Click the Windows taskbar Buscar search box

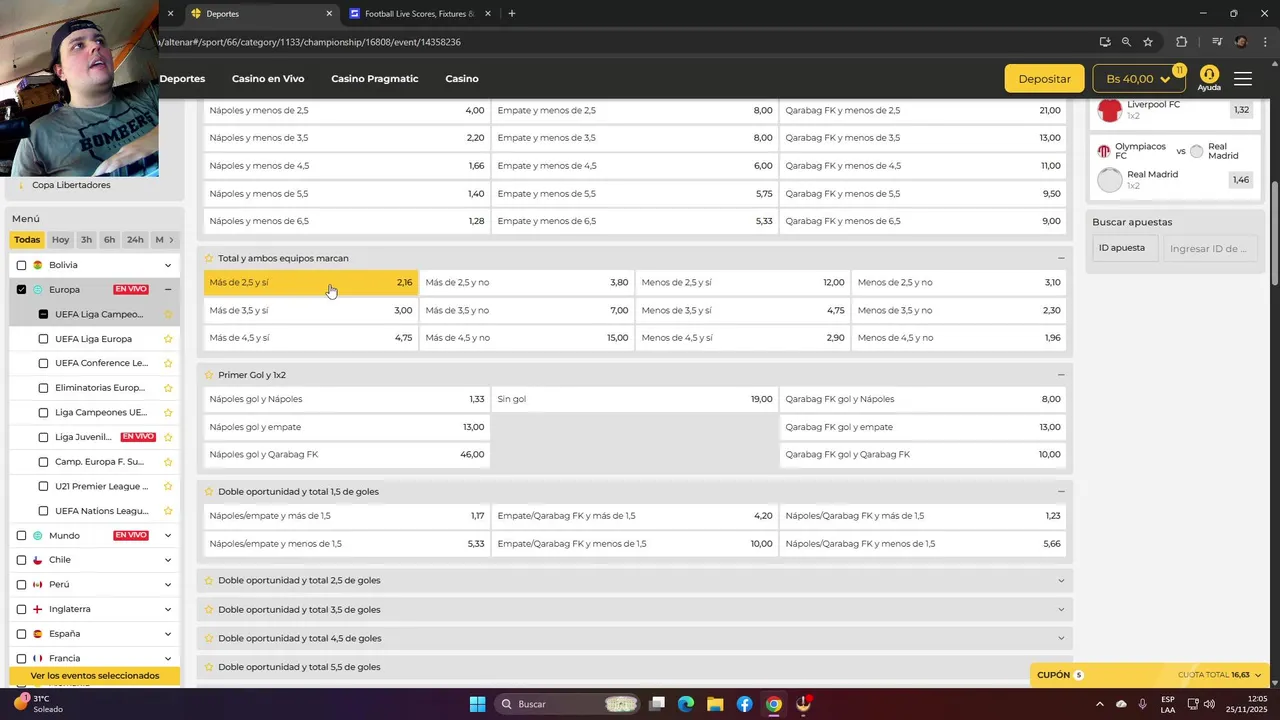[x=569, y=704]
